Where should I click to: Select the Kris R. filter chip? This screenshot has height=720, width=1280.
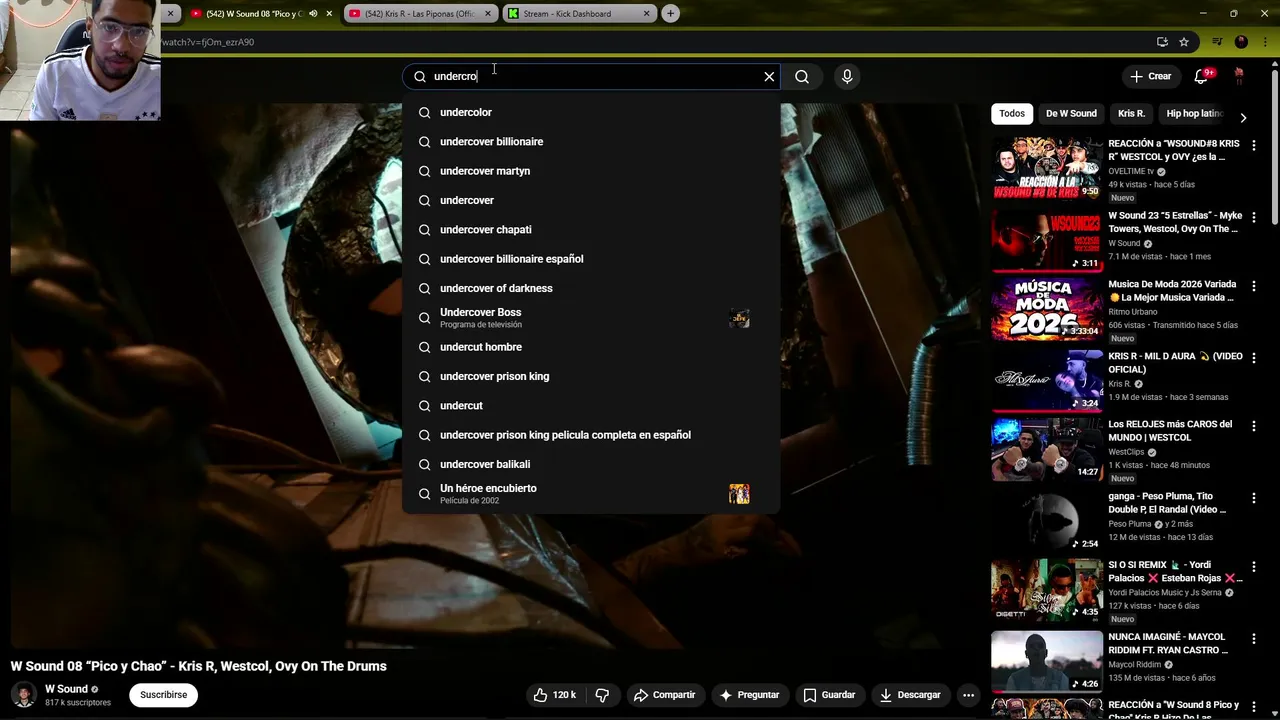pos(1131,114)
